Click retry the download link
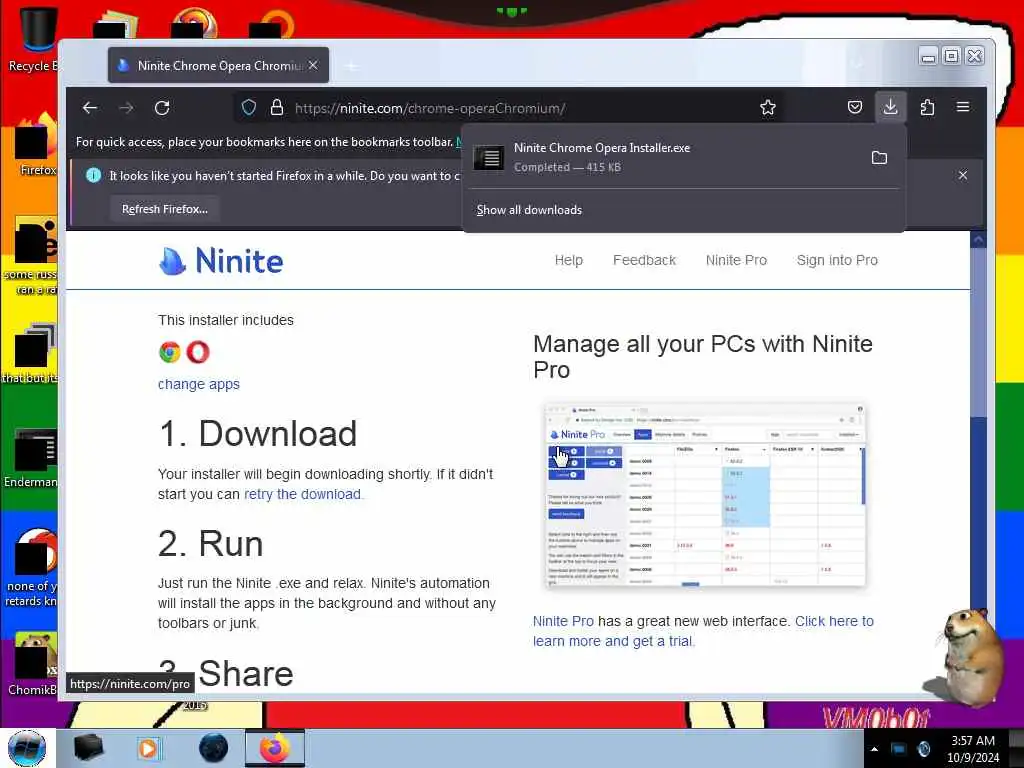 click(x=302, y=494)
